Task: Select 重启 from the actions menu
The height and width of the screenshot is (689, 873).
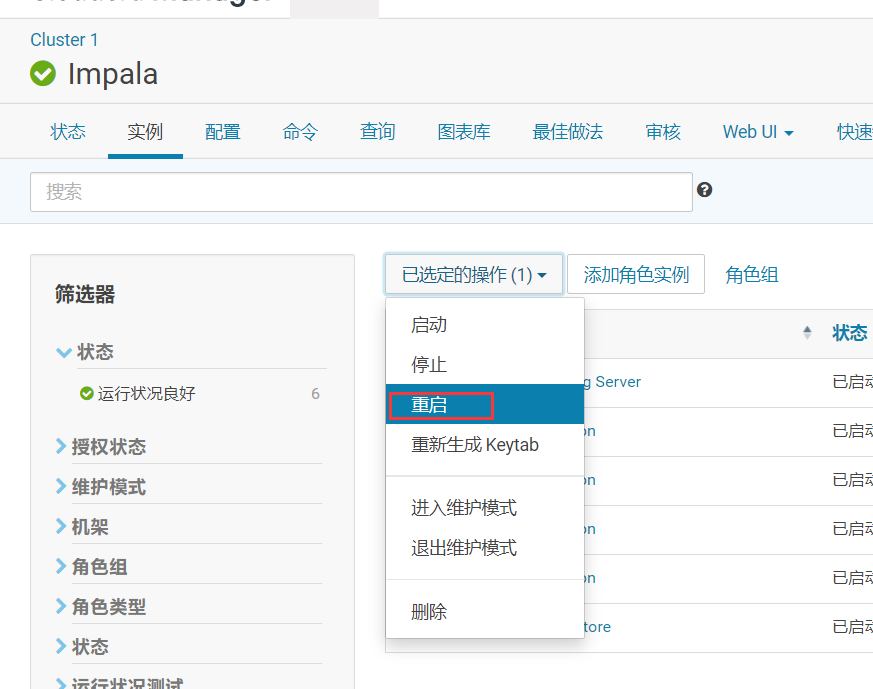Action: pyautogui.click(x=428, y=404)
